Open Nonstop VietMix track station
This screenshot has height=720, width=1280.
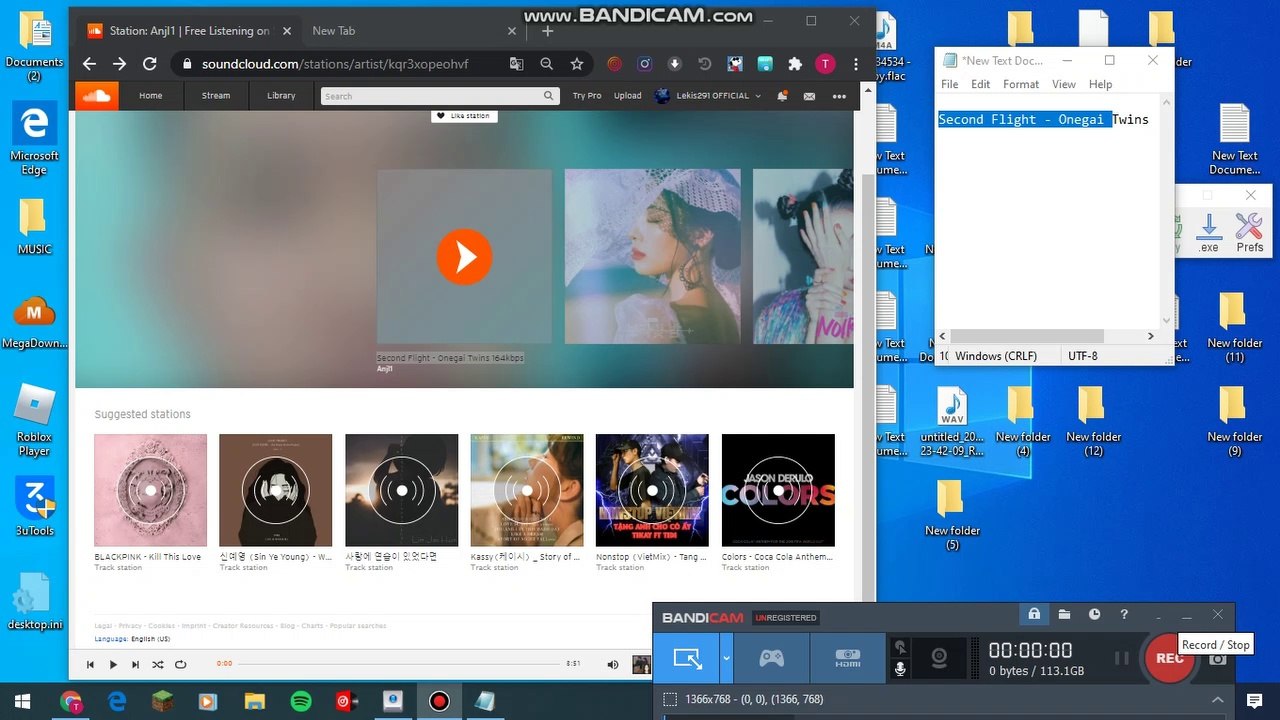point(652,490)
